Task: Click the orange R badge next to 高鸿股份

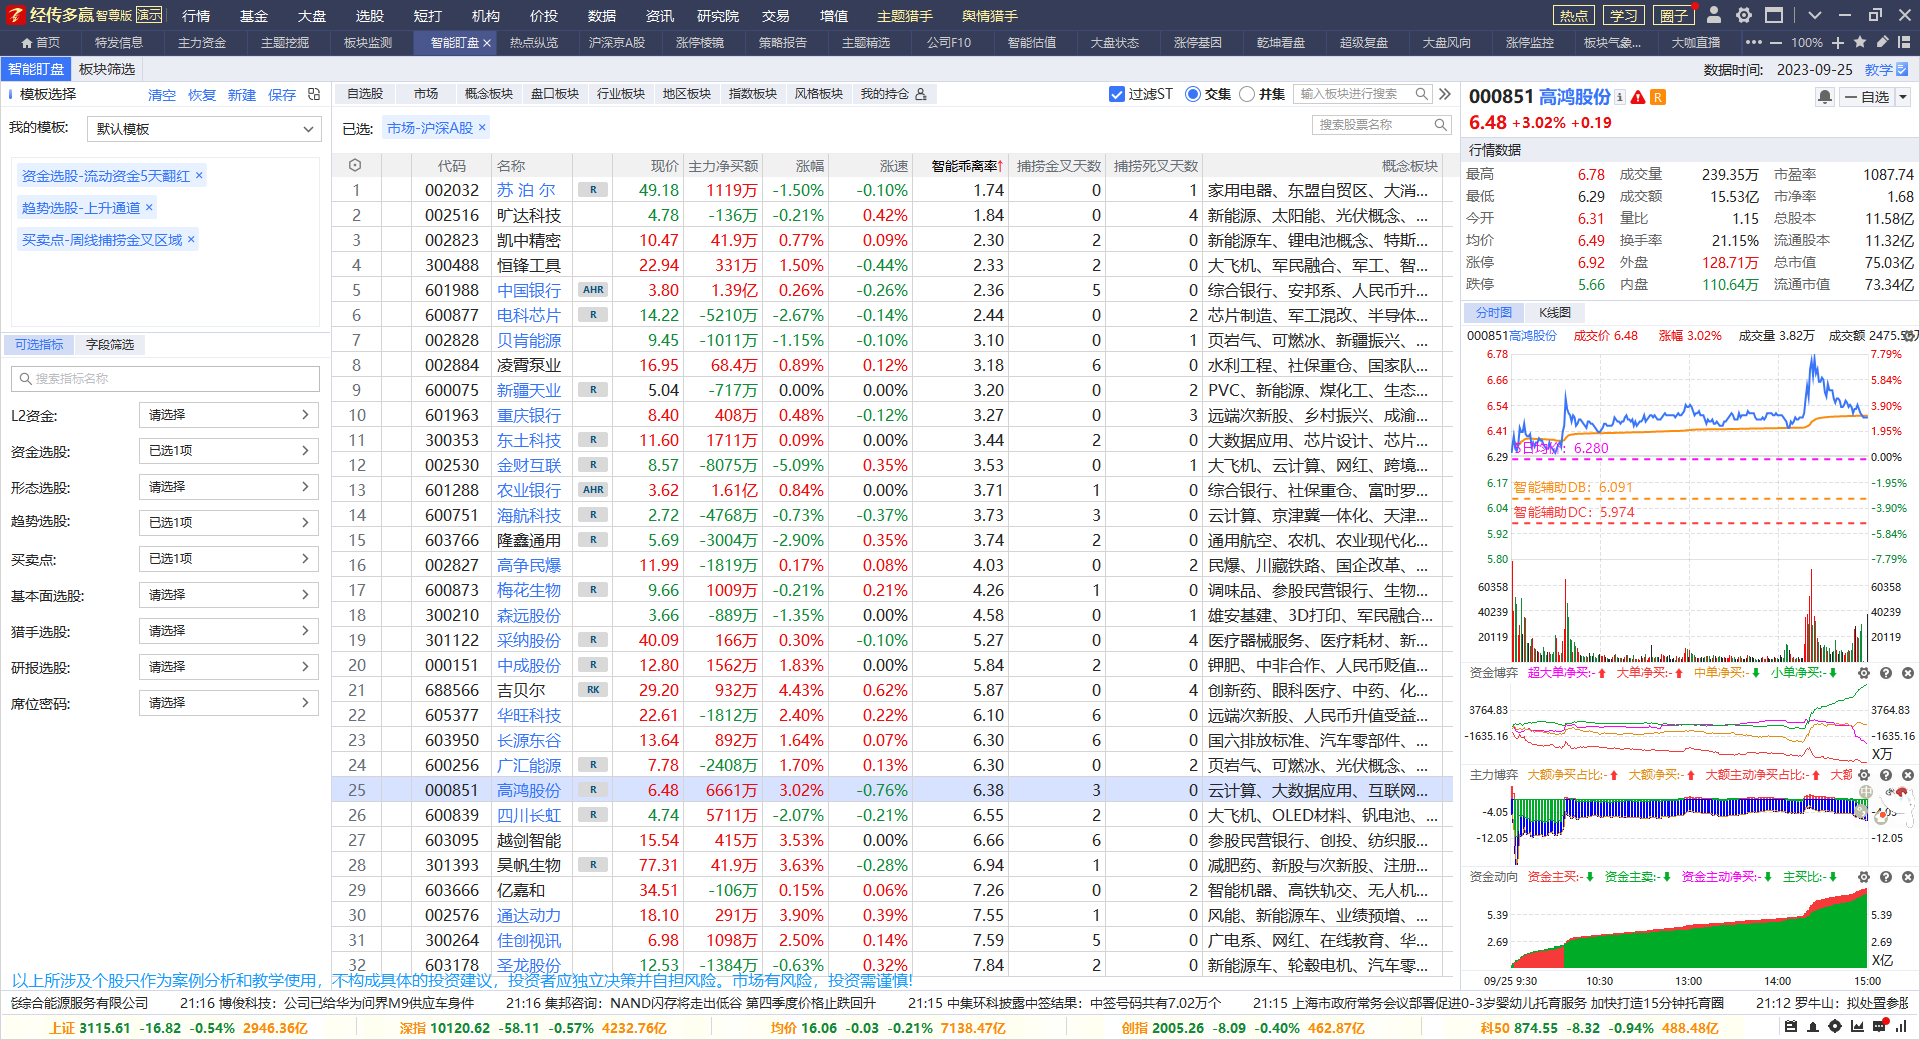Action: tap(1658, 97)
